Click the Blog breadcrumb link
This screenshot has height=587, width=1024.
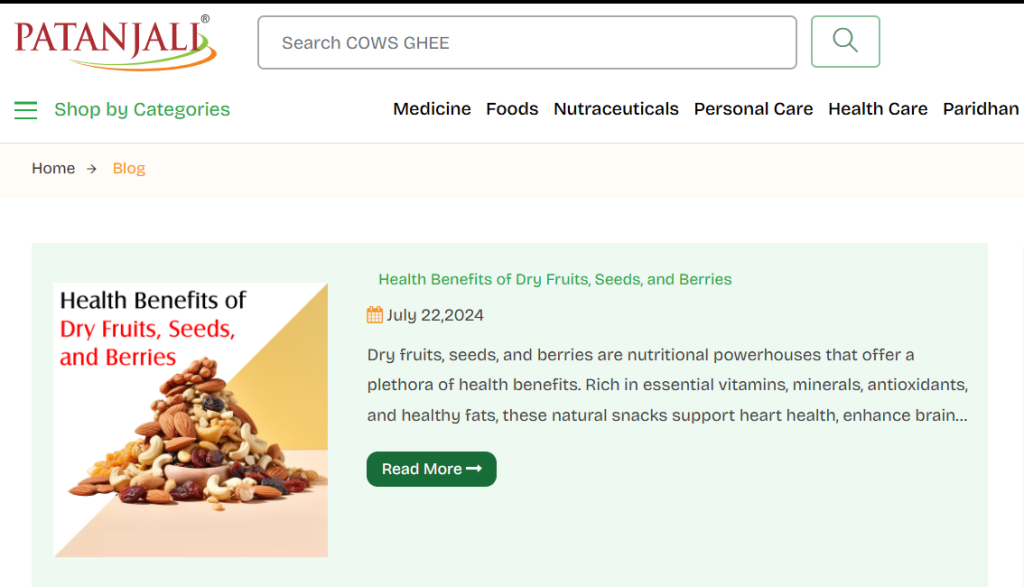[129, 168]
